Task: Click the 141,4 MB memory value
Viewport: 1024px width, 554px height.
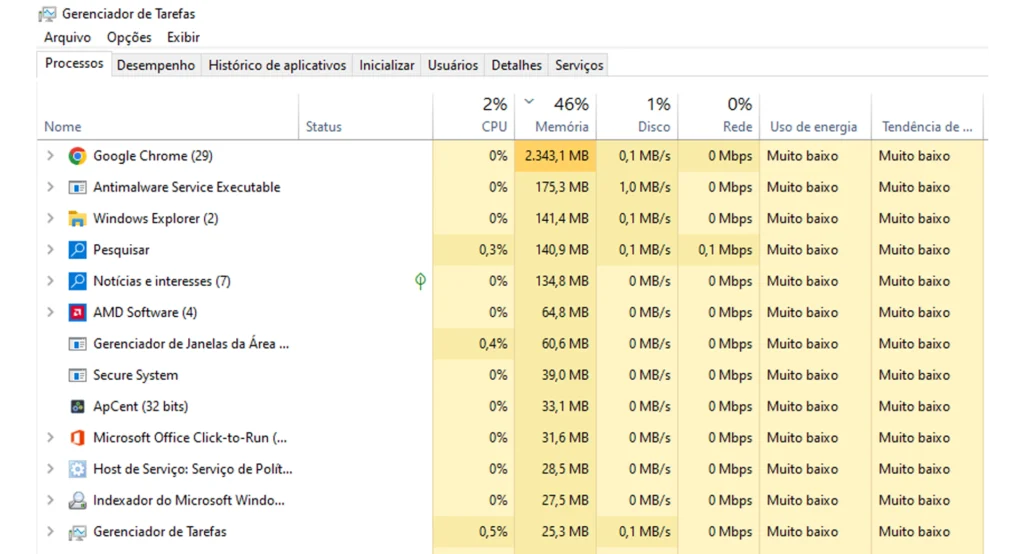Action: 562,218
